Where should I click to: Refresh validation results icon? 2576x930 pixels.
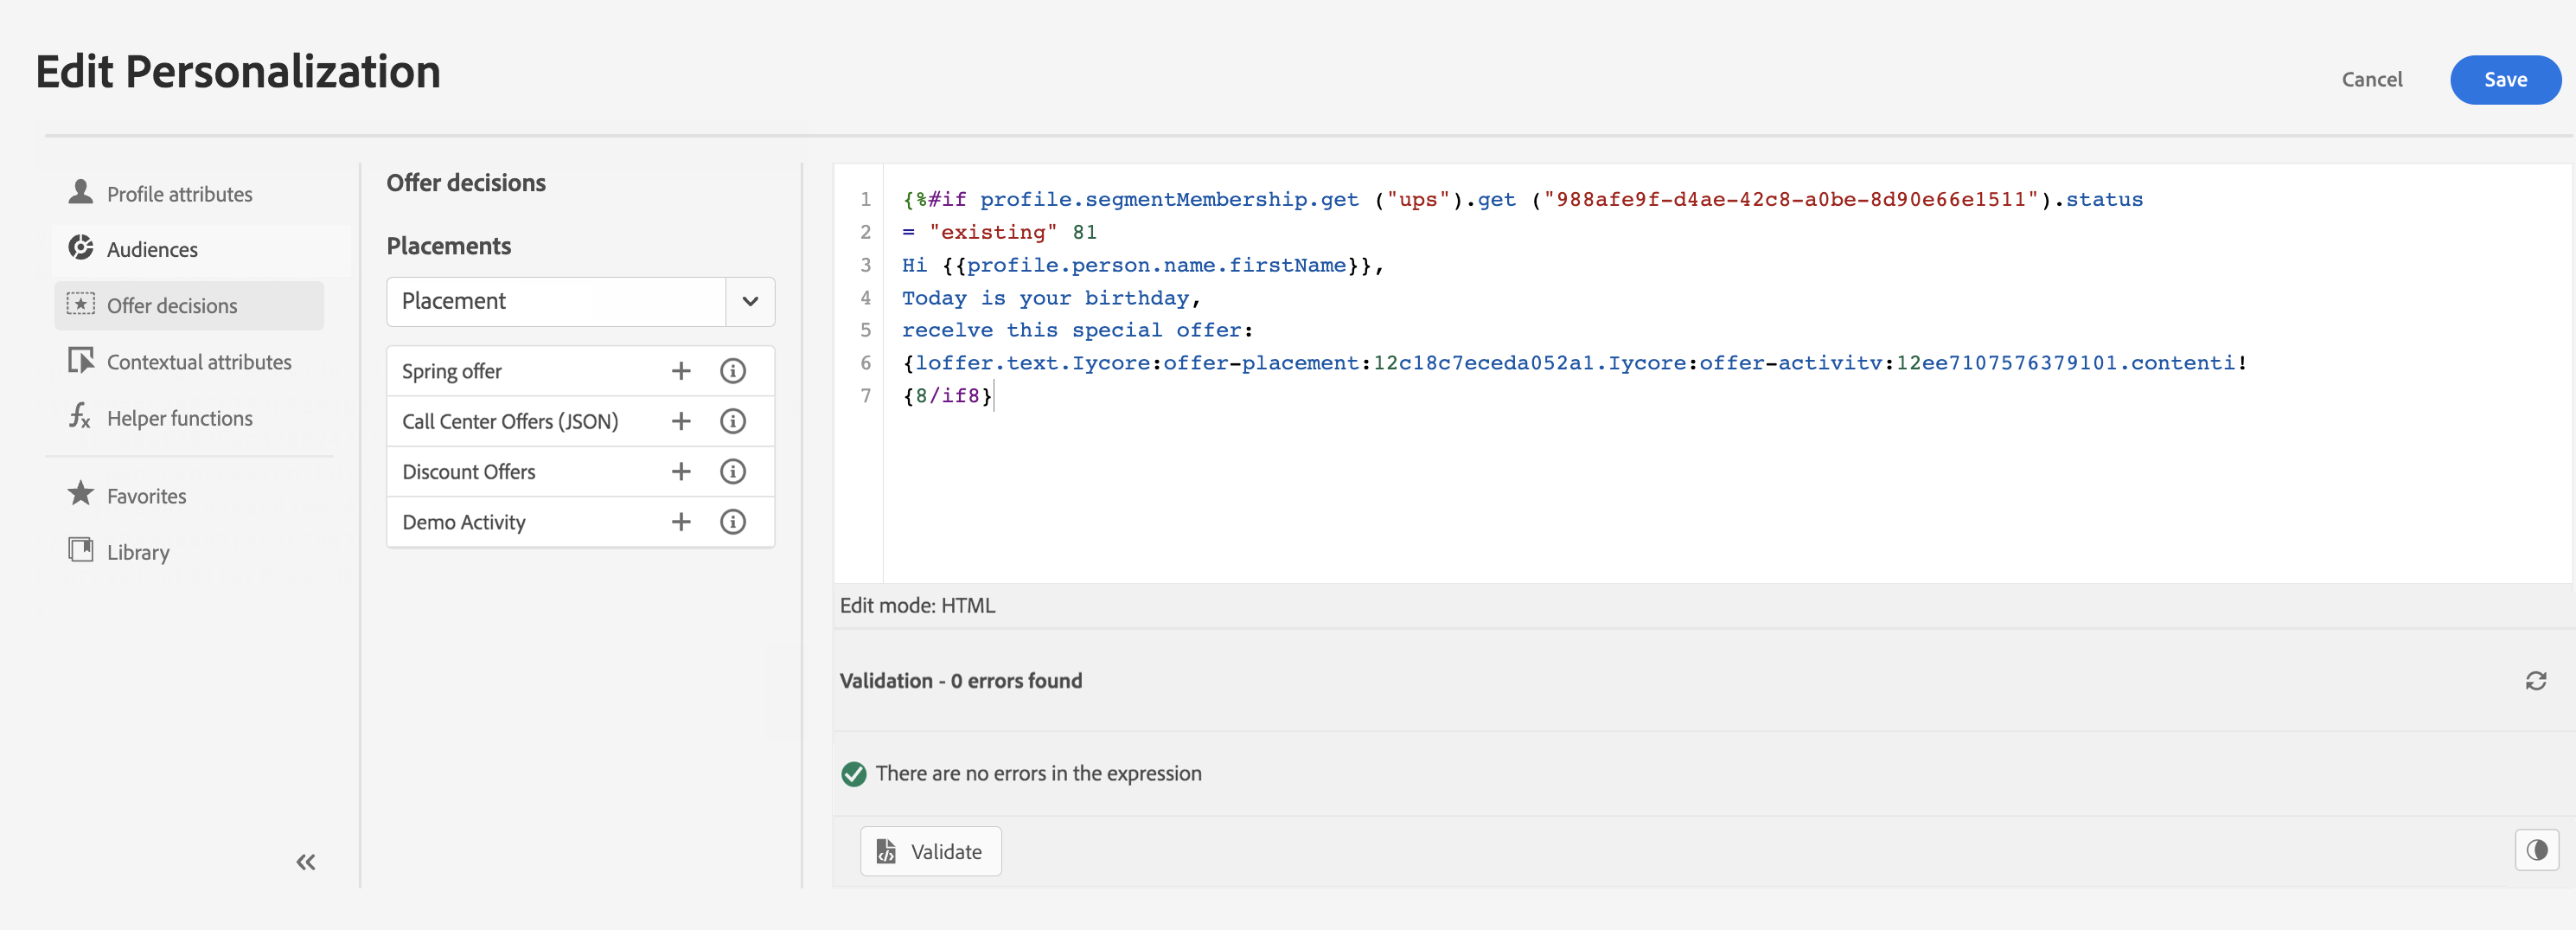tap(2535, 681)
